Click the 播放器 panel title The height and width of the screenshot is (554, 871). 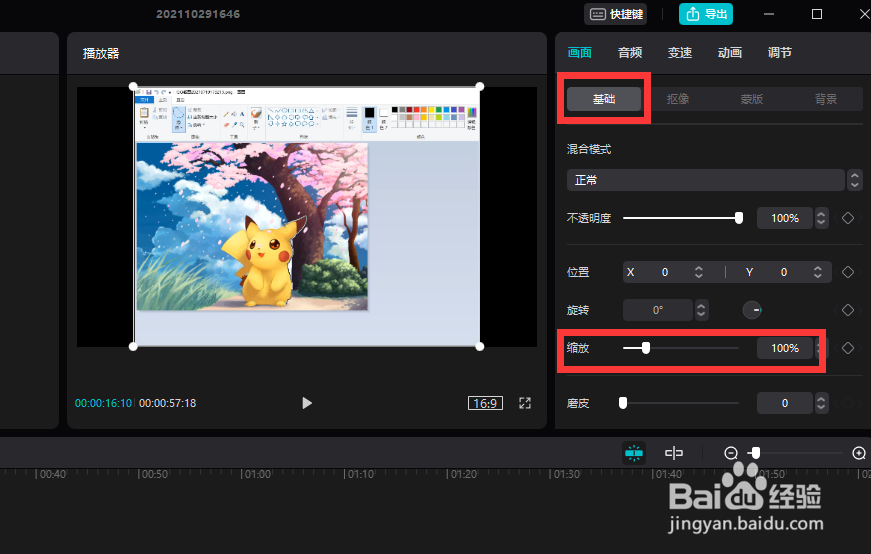[101, 53]
